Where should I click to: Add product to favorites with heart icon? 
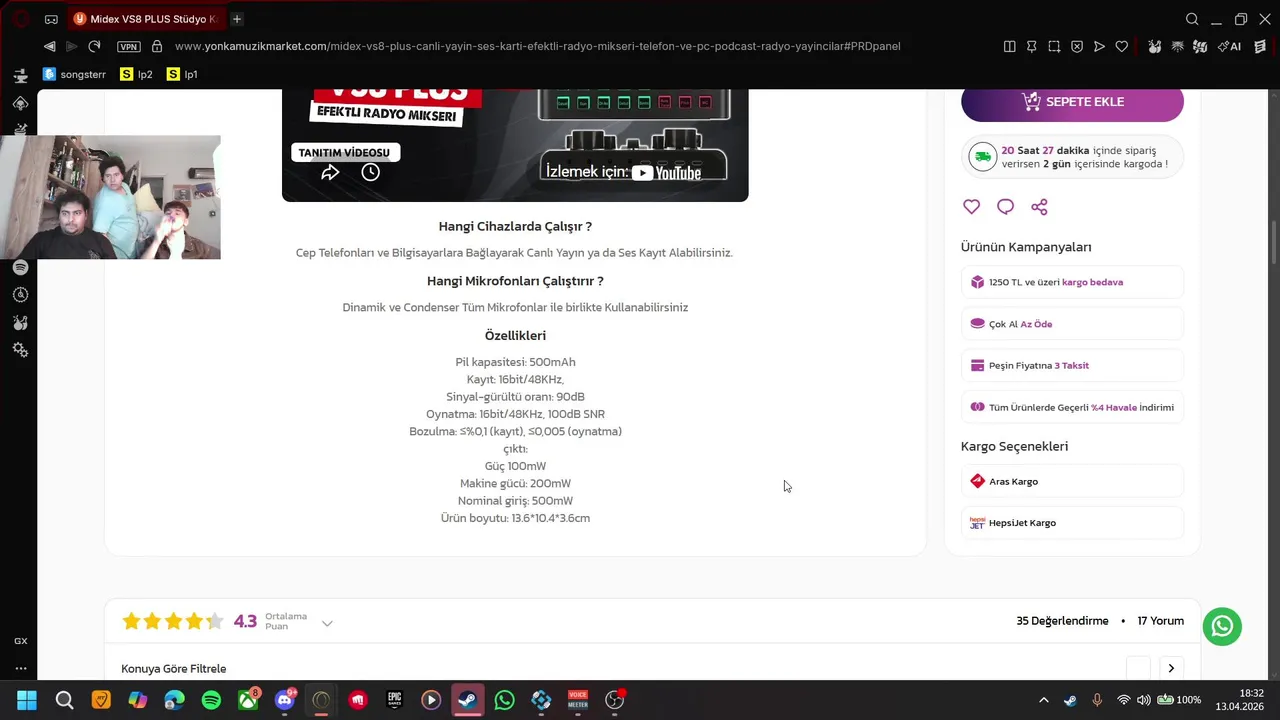971,207
